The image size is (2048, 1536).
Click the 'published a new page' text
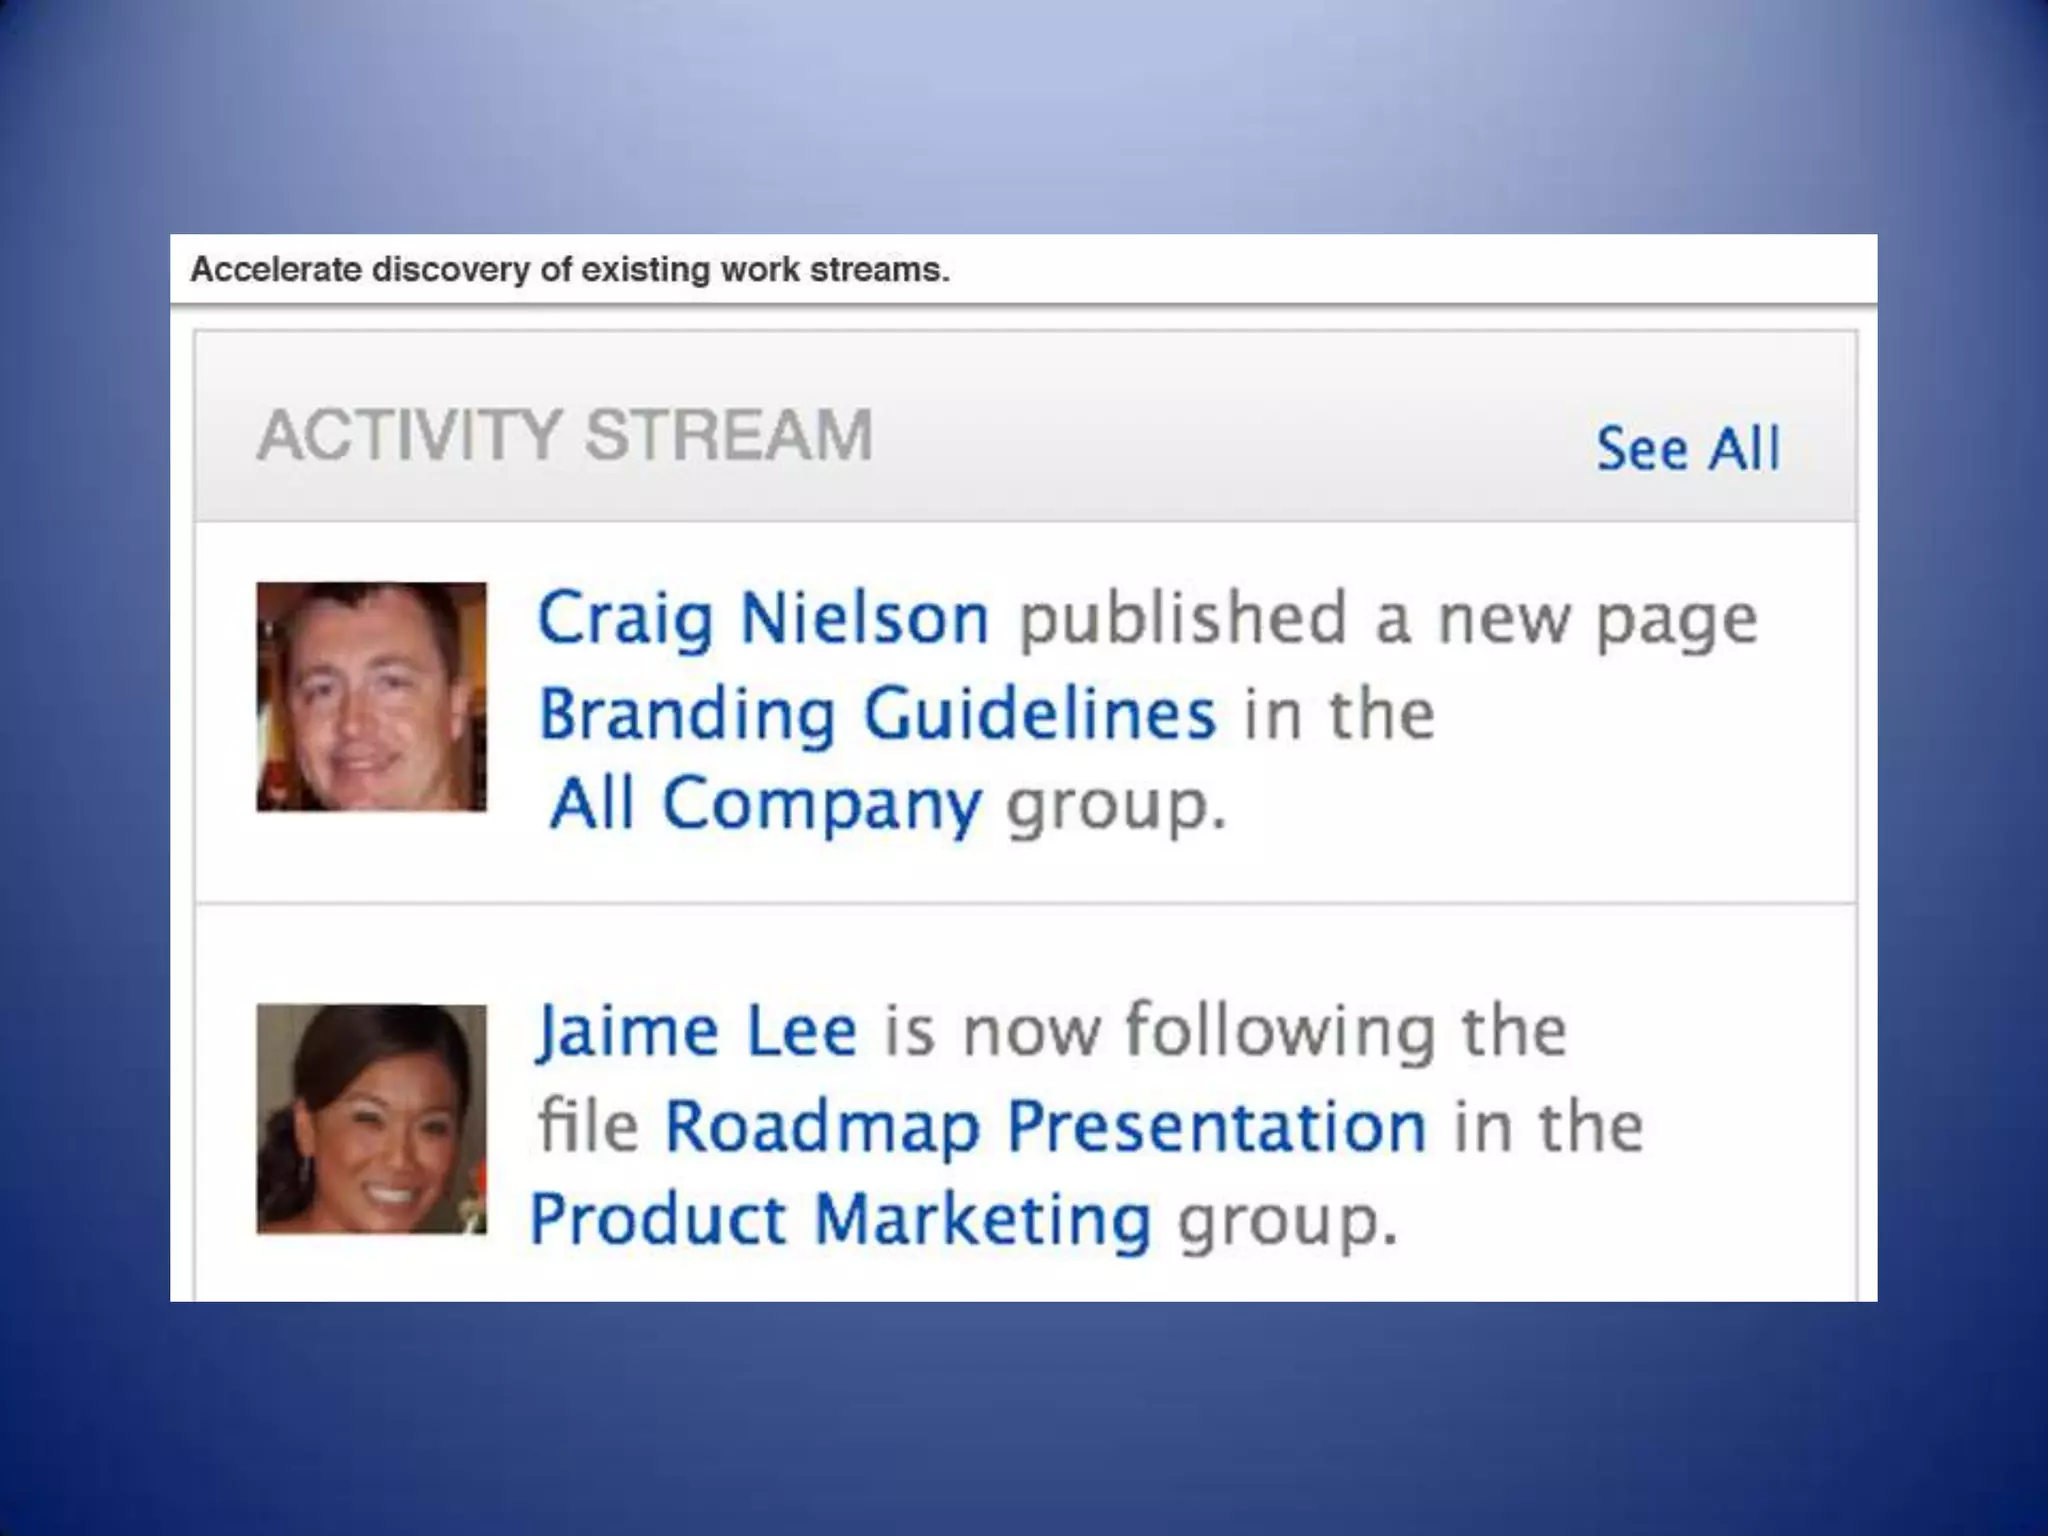click(x=1387, y=620)
